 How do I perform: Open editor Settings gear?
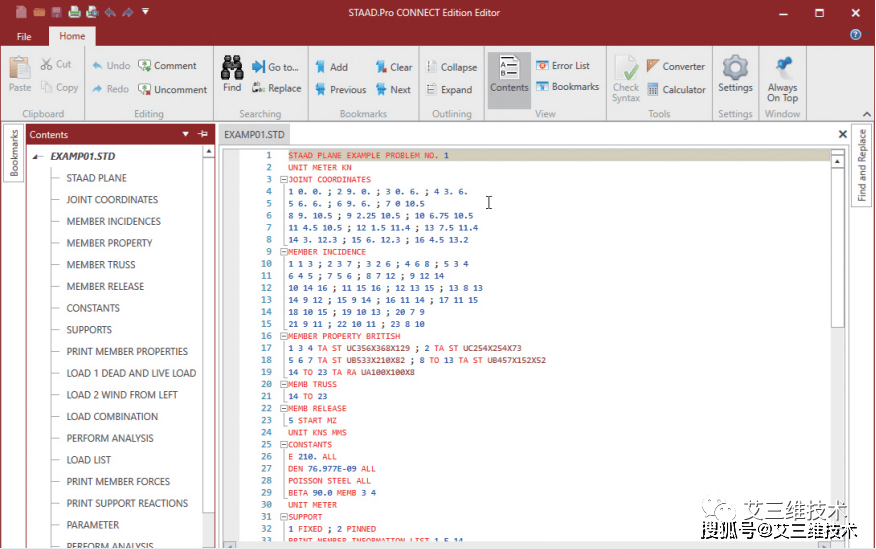click(x=735, y=74)
